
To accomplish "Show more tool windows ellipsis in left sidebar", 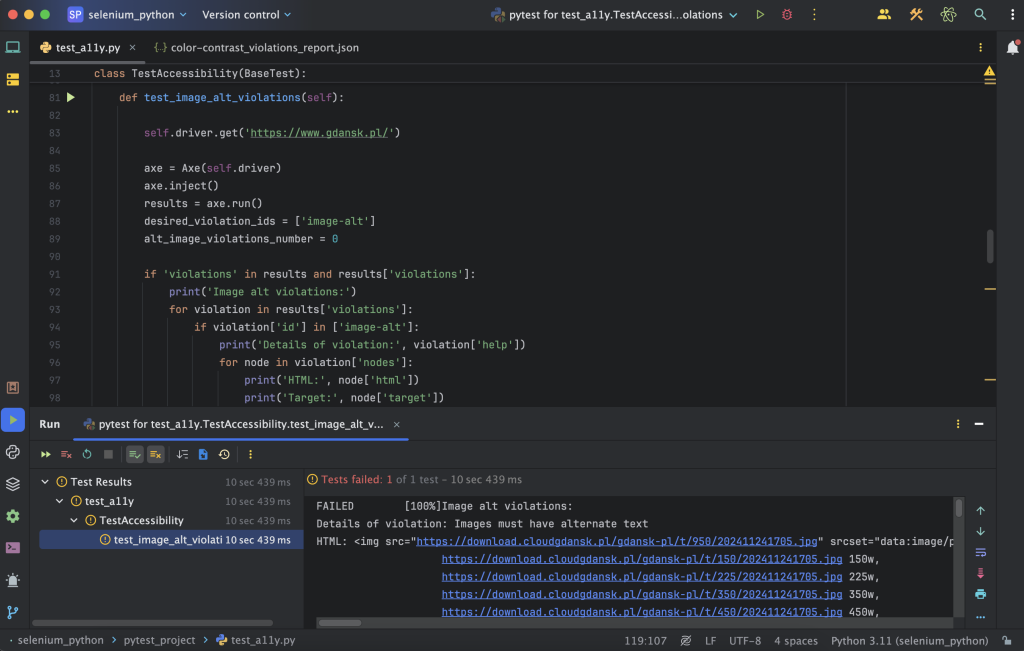I will coord(13,112).
